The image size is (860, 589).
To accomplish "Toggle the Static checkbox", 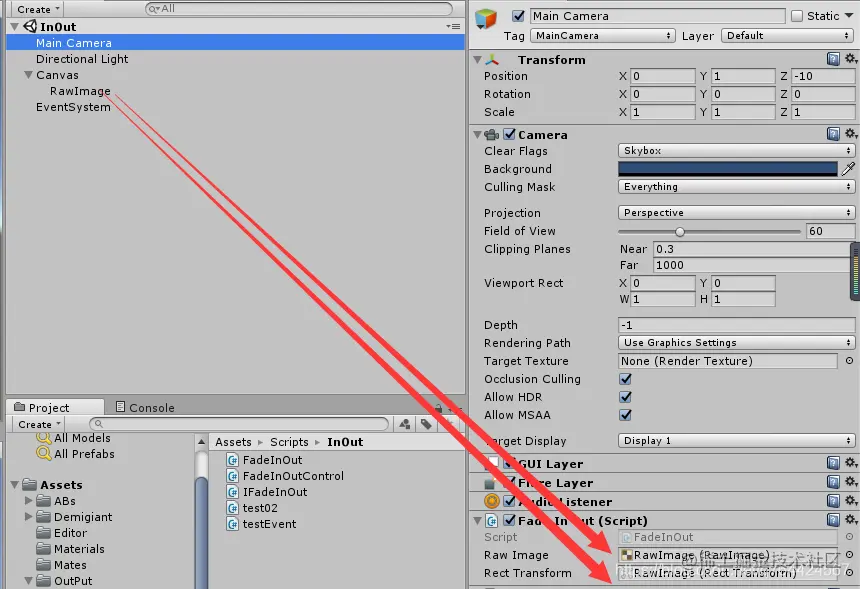I will pyautogui.click(x=796, y=16).
